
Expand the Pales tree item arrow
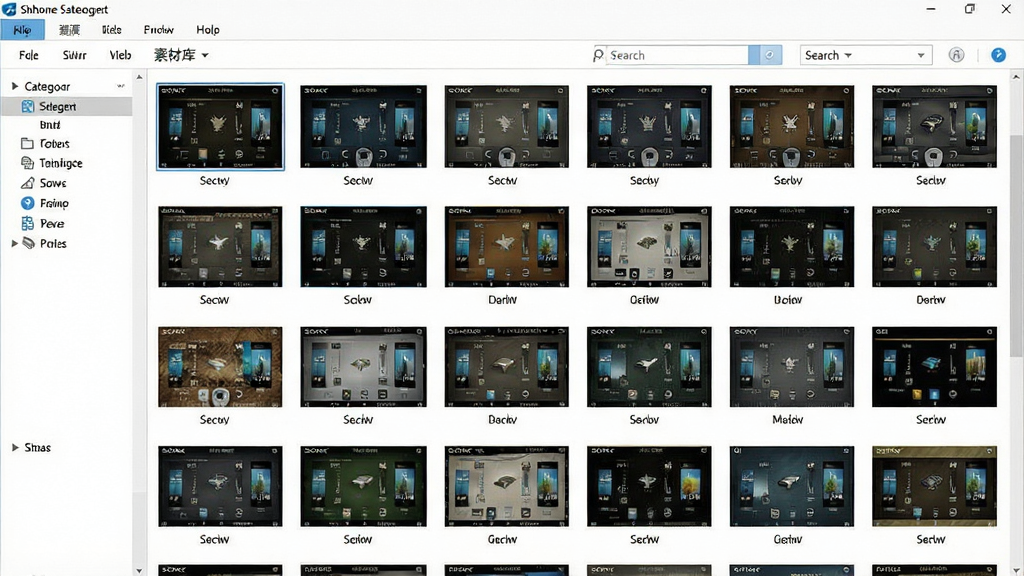[x=14, y=244]
